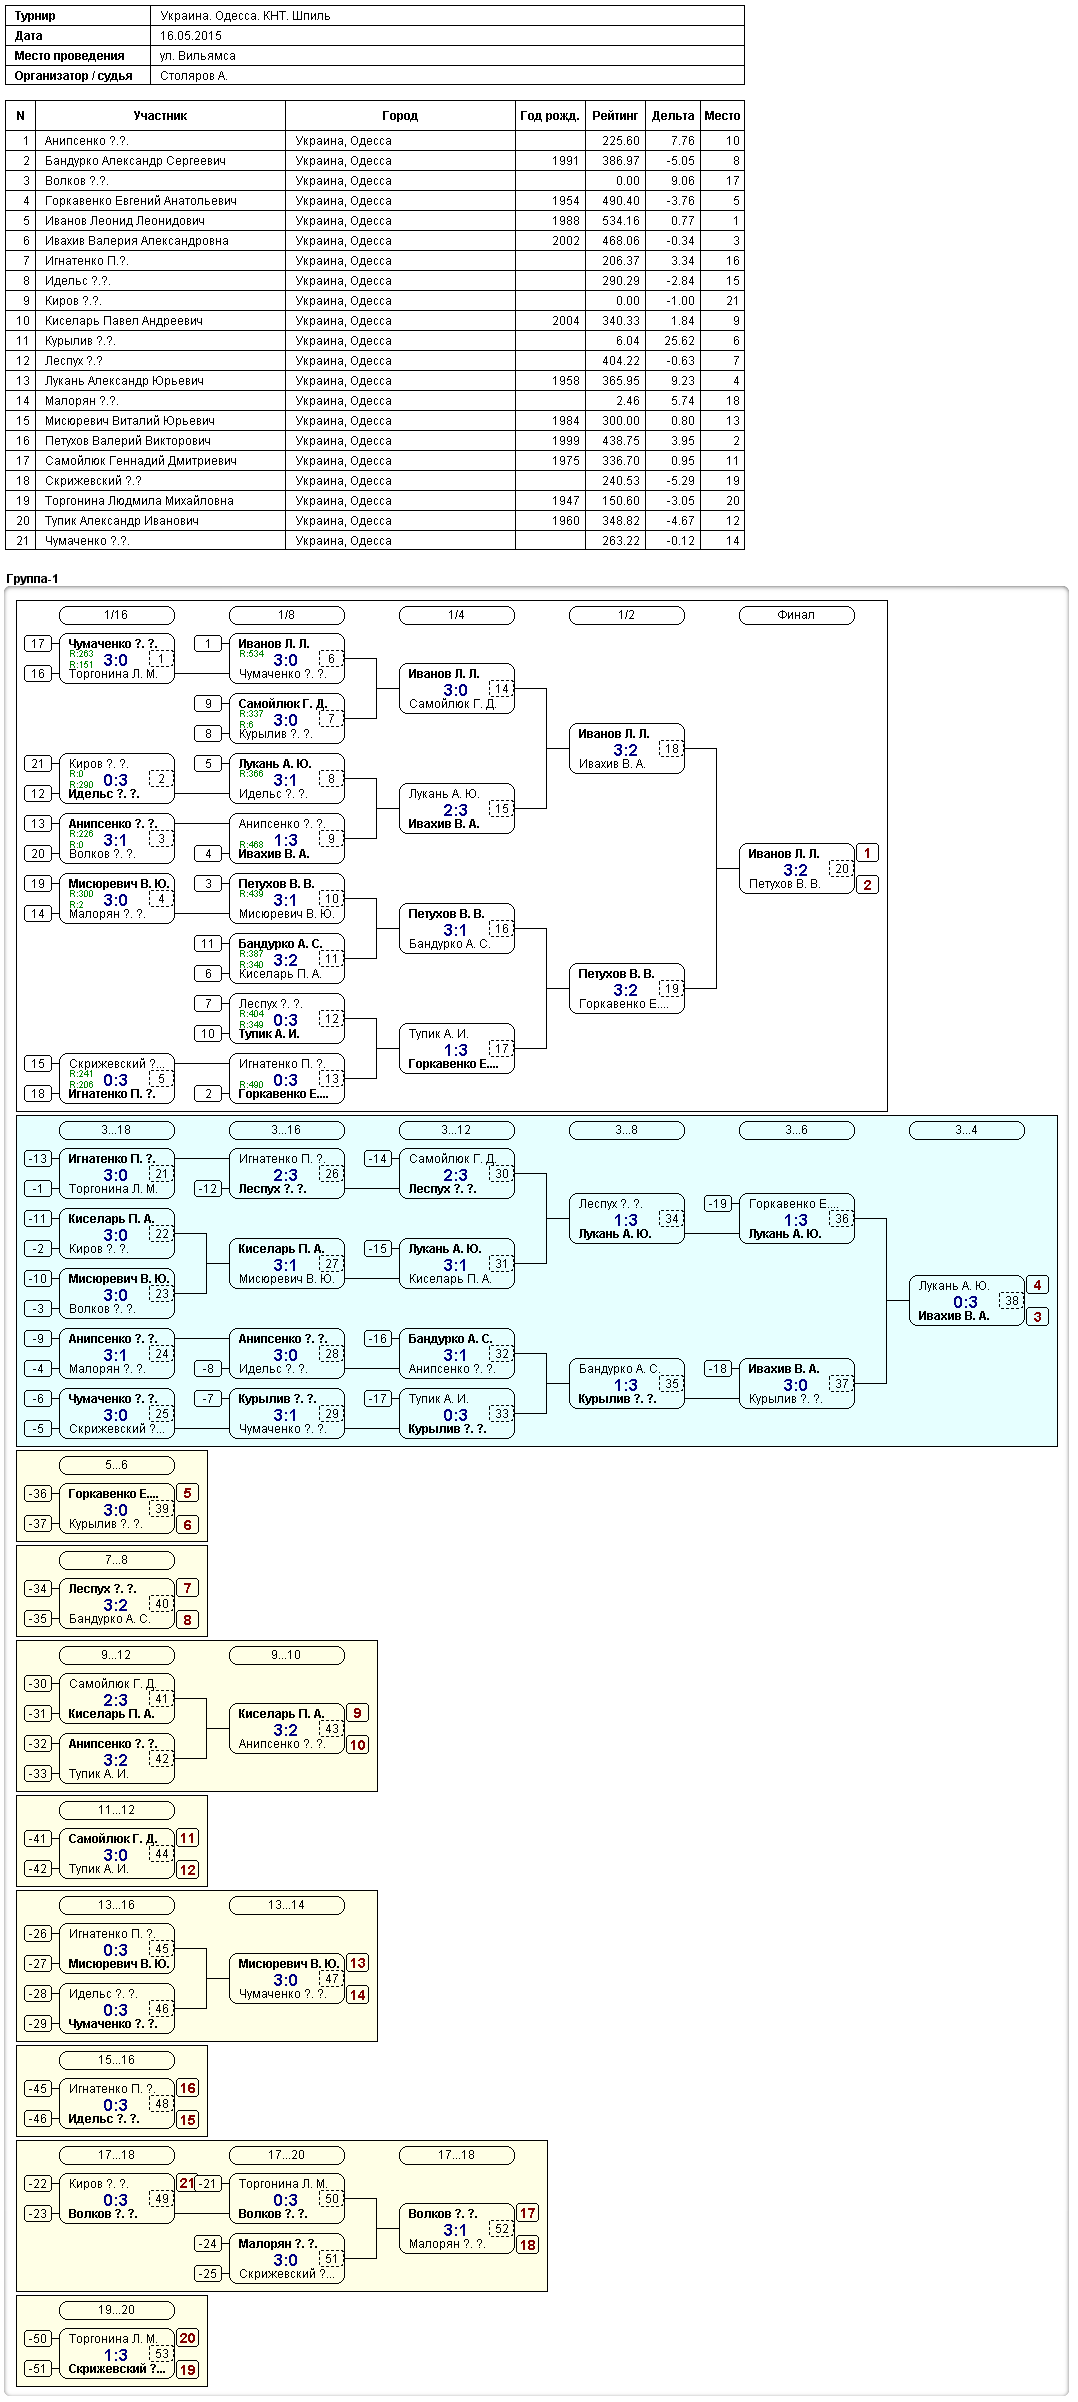Click participant 'Тупик Александр Иванович' in table
Image resolution: width=1078 pixels, height=2402 pixels.
click(x=122, y=521)
